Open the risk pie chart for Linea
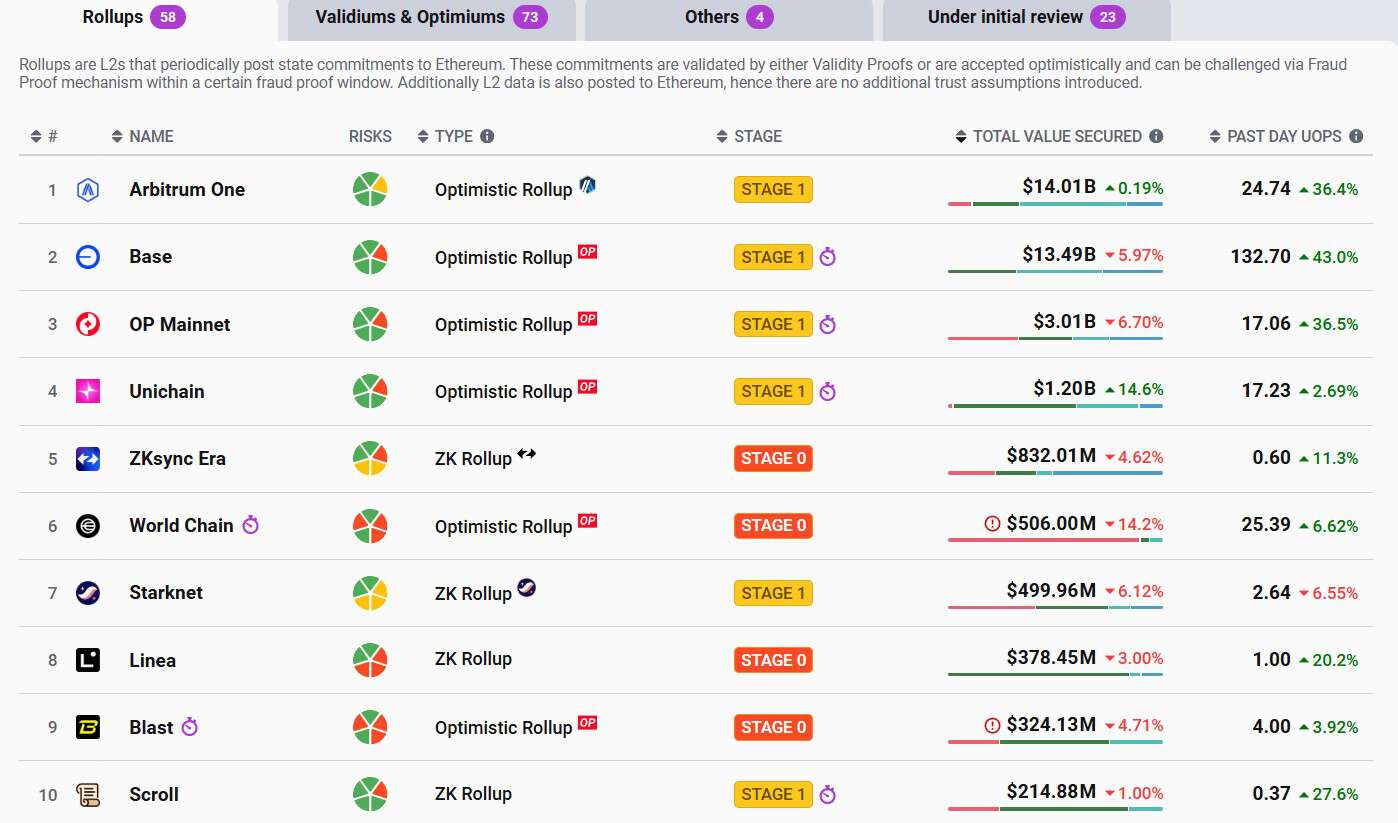The width and height of the screenshot is (1398, 823). coord(370,660)
